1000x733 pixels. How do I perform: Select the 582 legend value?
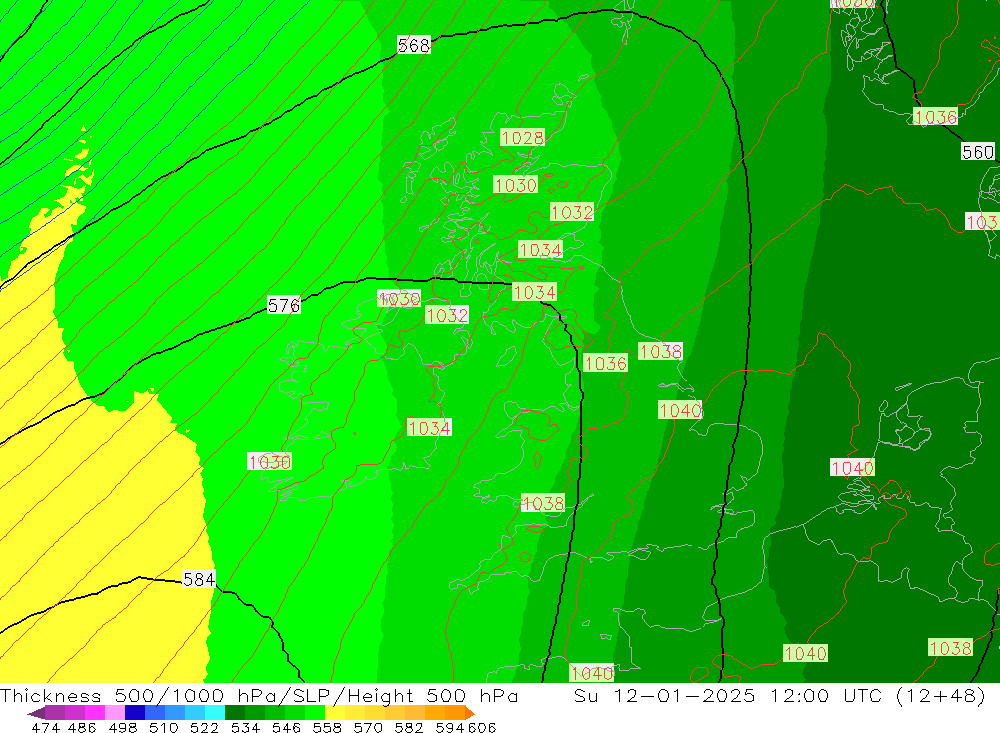(x=408, y=727)
